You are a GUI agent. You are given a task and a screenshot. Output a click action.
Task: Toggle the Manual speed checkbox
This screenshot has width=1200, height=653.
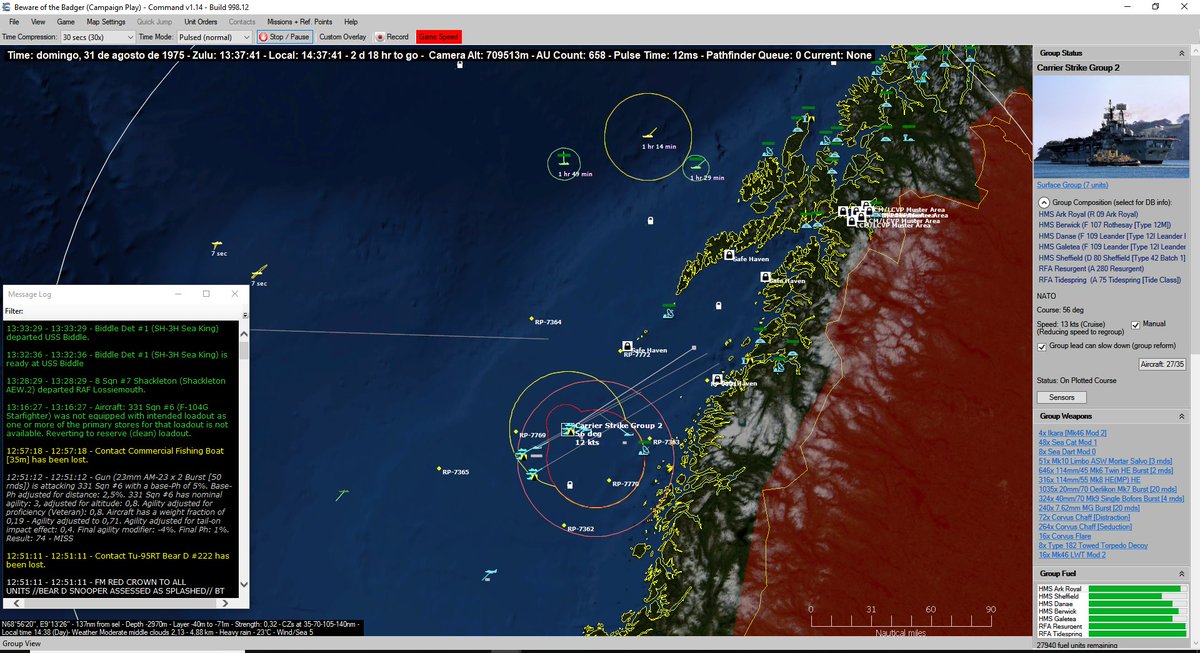(x=1135, y=325)
